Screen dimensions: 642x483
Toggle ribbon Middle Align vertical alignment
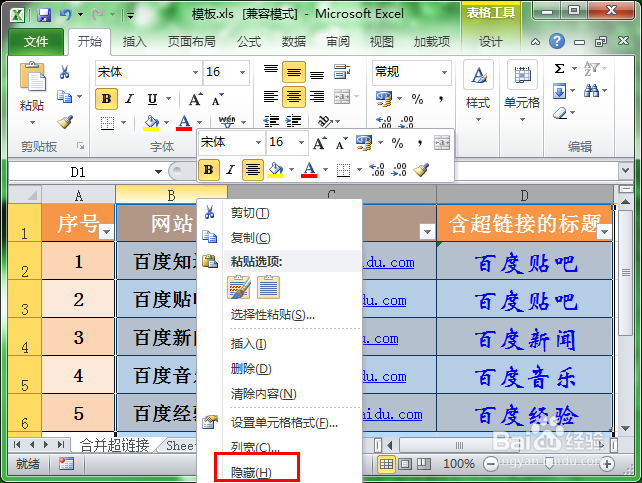click(294, 72)
